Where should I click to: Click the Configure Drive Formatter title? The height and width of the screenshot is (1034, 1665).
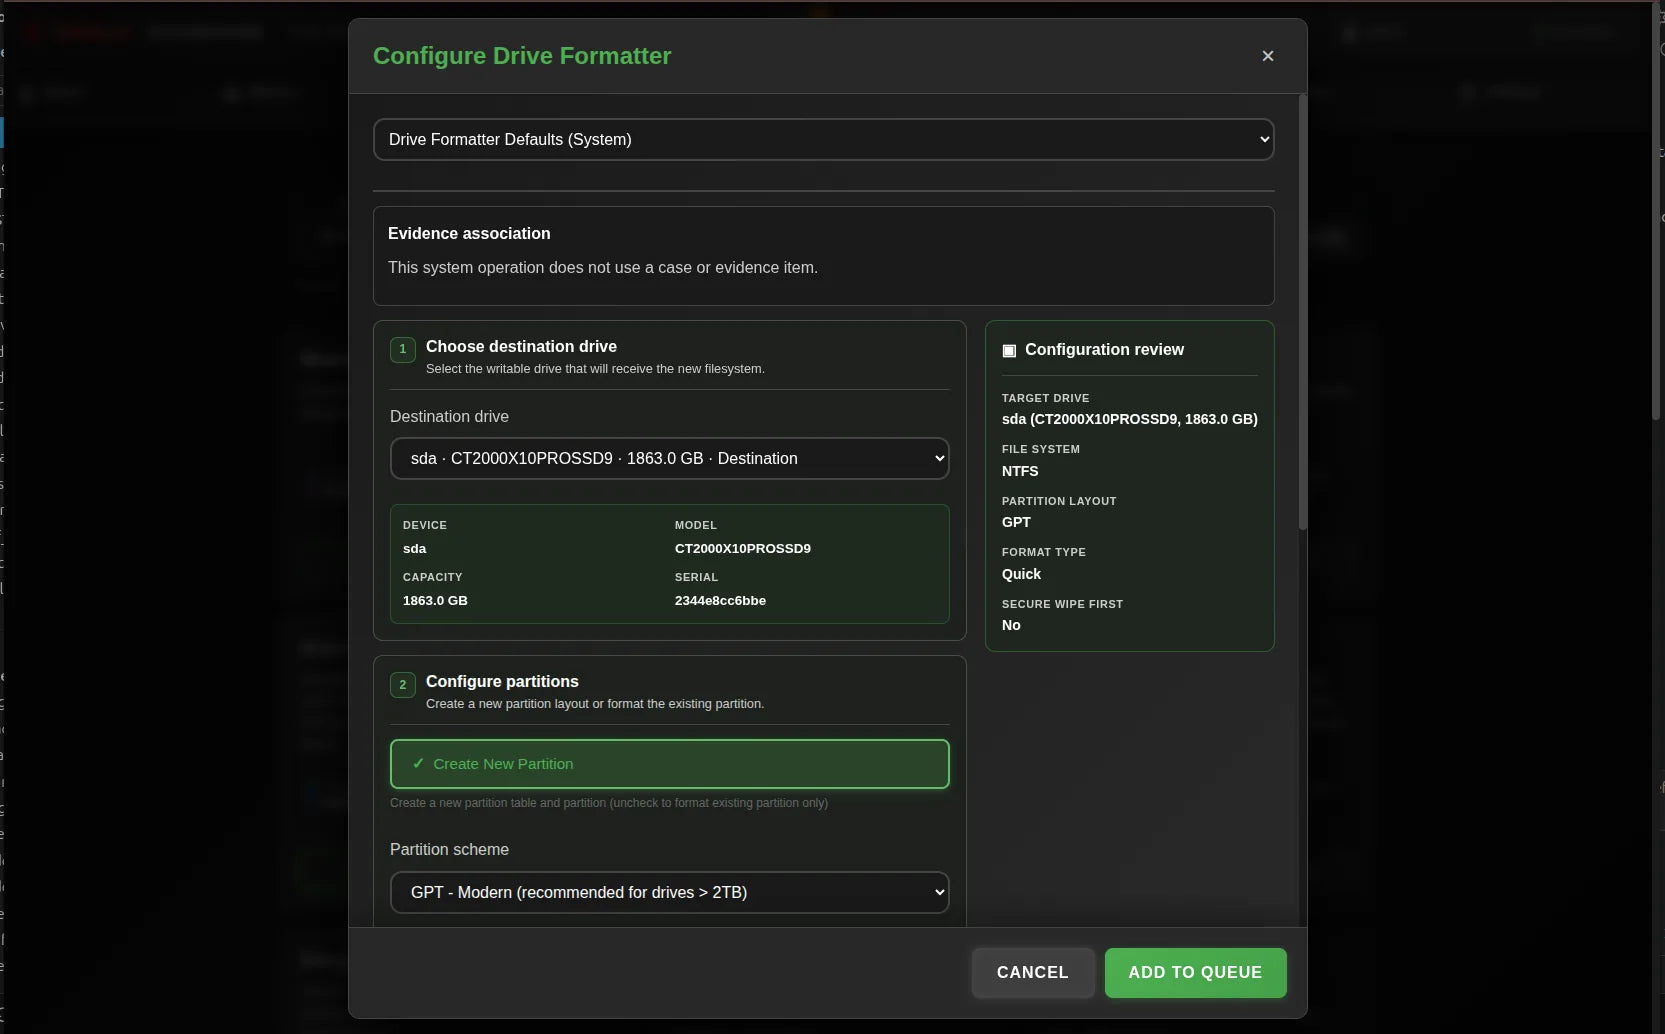[522, 56]
